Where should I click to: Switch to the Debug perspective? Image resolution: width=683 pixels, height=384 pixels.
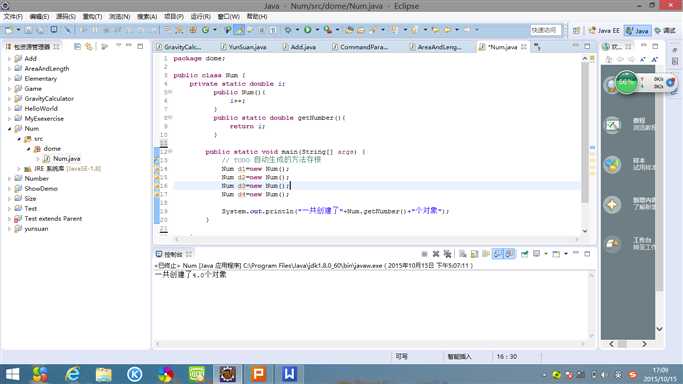coord(666,30)
